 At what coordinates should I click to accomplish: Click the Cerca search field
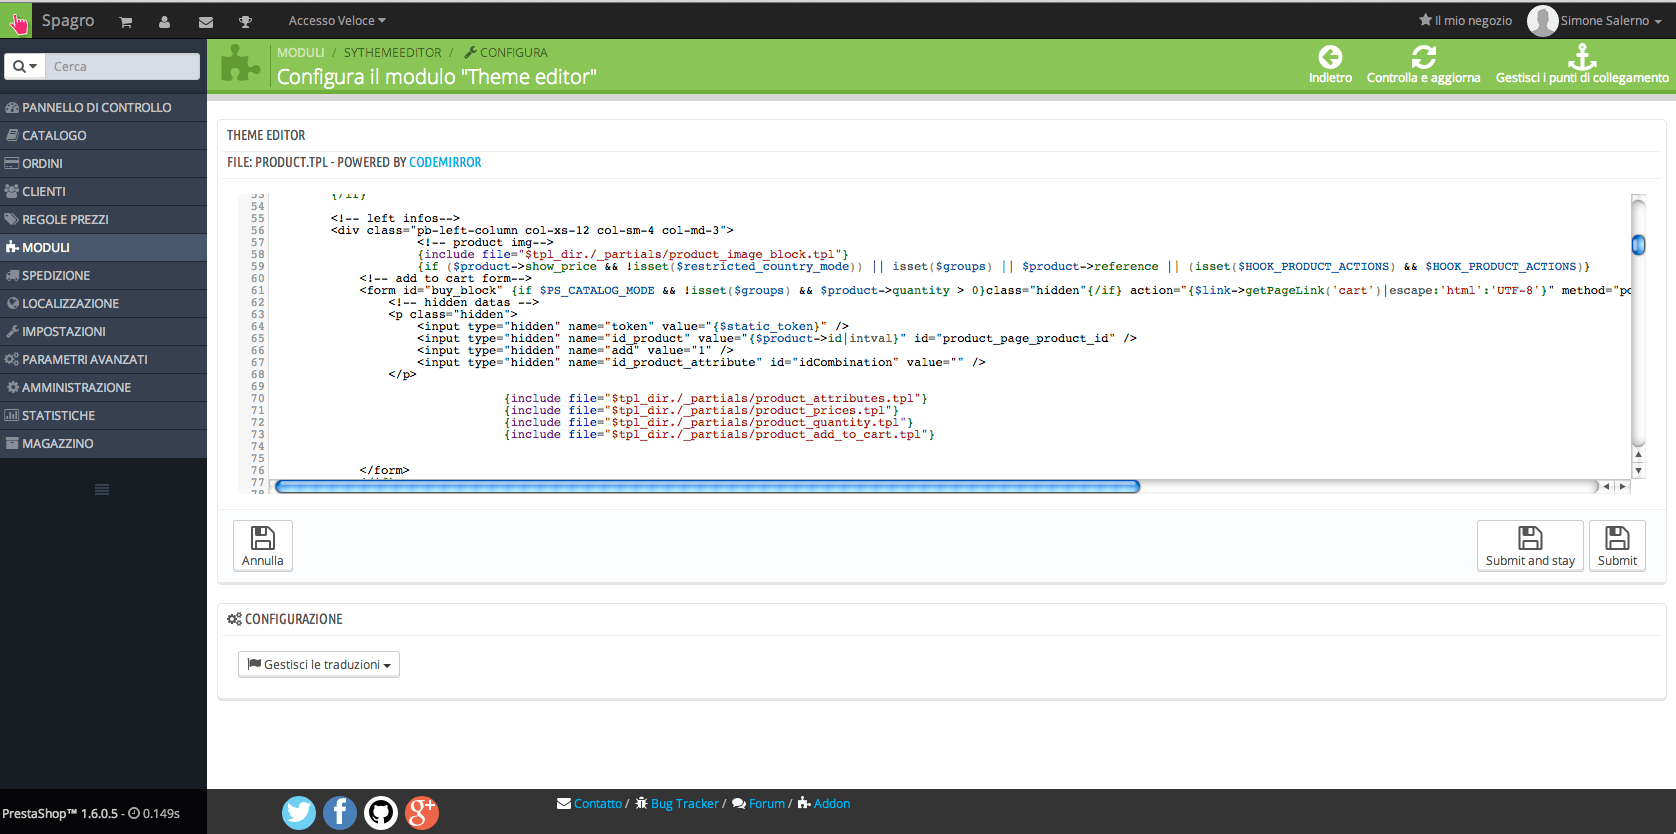pos(123,66)
